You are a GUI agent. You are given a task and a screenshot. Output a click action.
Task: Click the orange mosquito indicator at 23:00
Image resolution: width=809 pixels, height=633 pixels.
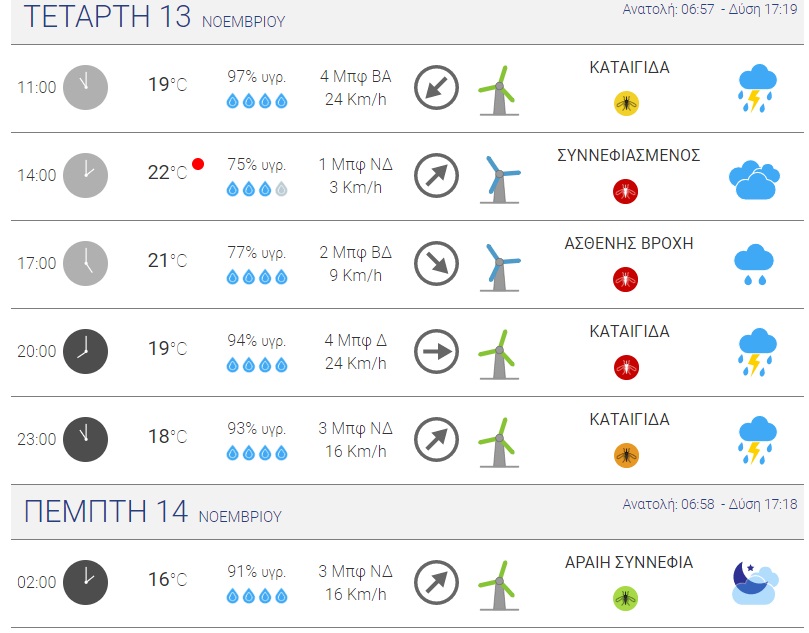pyautogui.click(x=626, y=455)
